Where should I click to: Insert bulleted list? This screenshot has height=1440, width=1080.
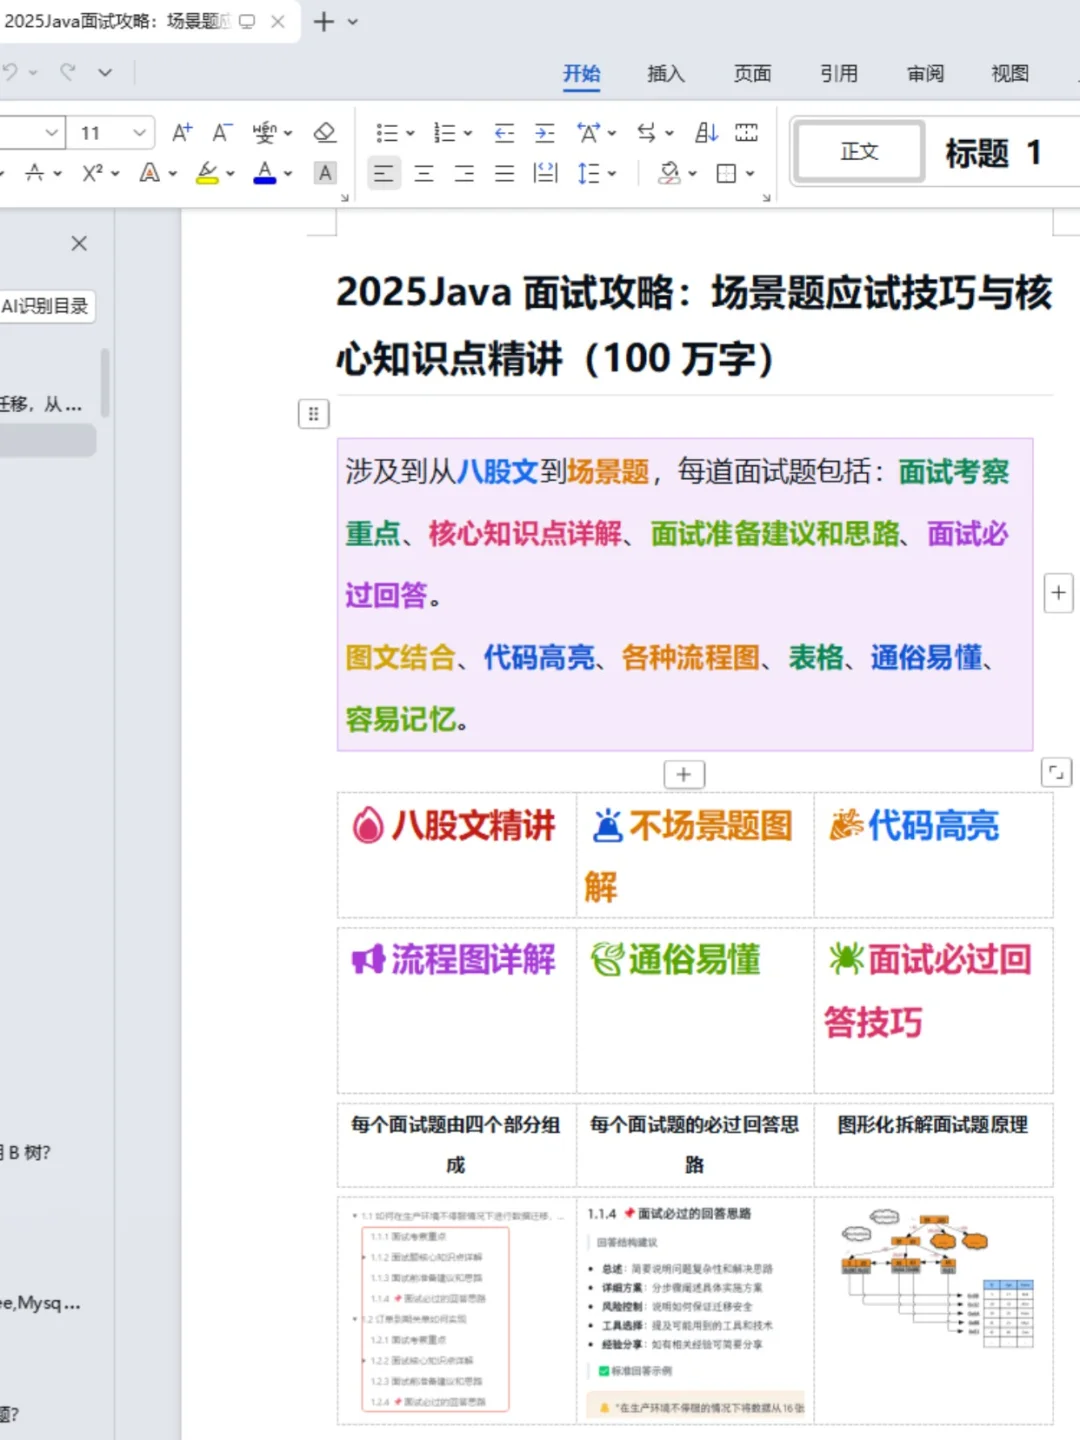point(386,132)
